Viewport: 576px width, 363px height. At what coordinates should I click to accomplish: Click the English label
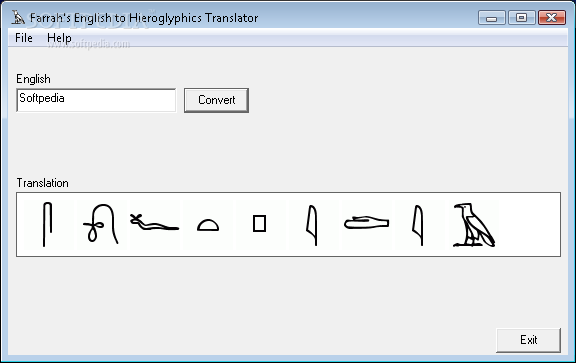pos(33,79)
